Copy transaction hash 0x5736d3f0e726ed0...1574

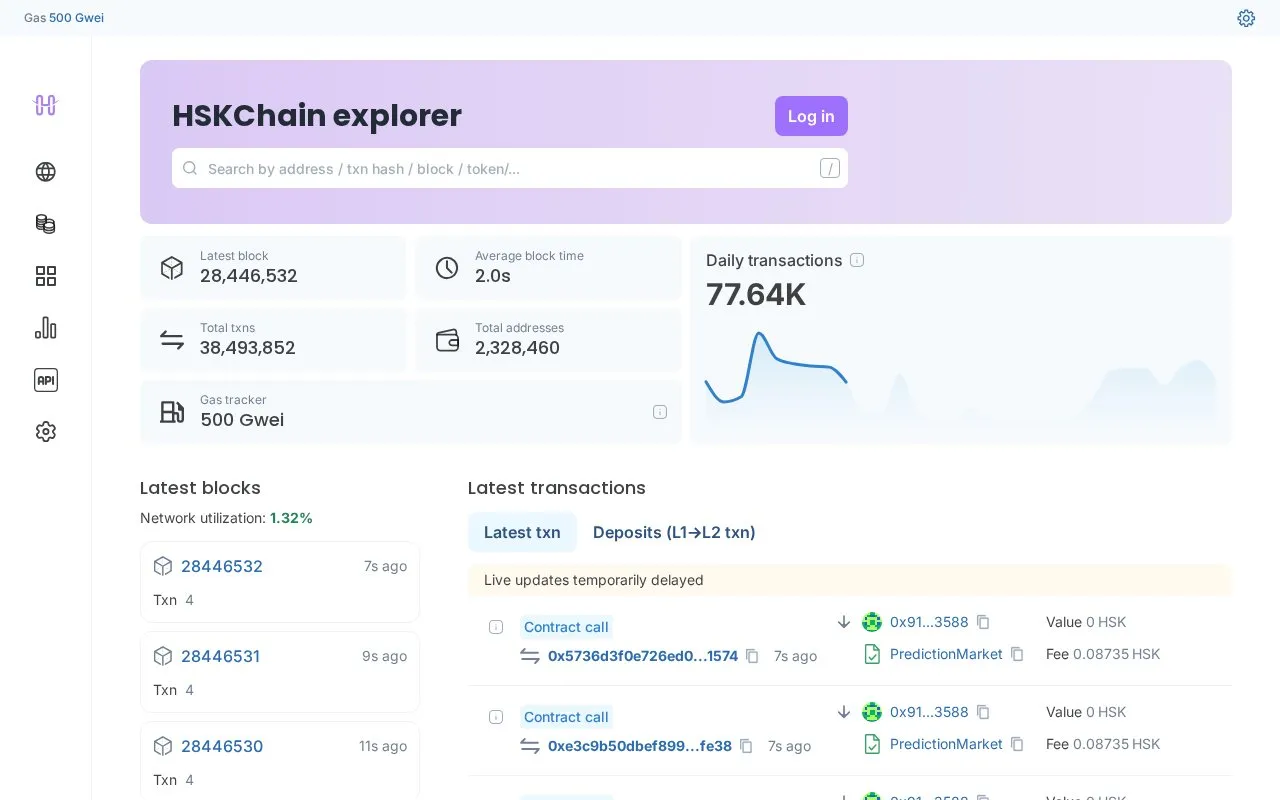click(x=752, y=656)
